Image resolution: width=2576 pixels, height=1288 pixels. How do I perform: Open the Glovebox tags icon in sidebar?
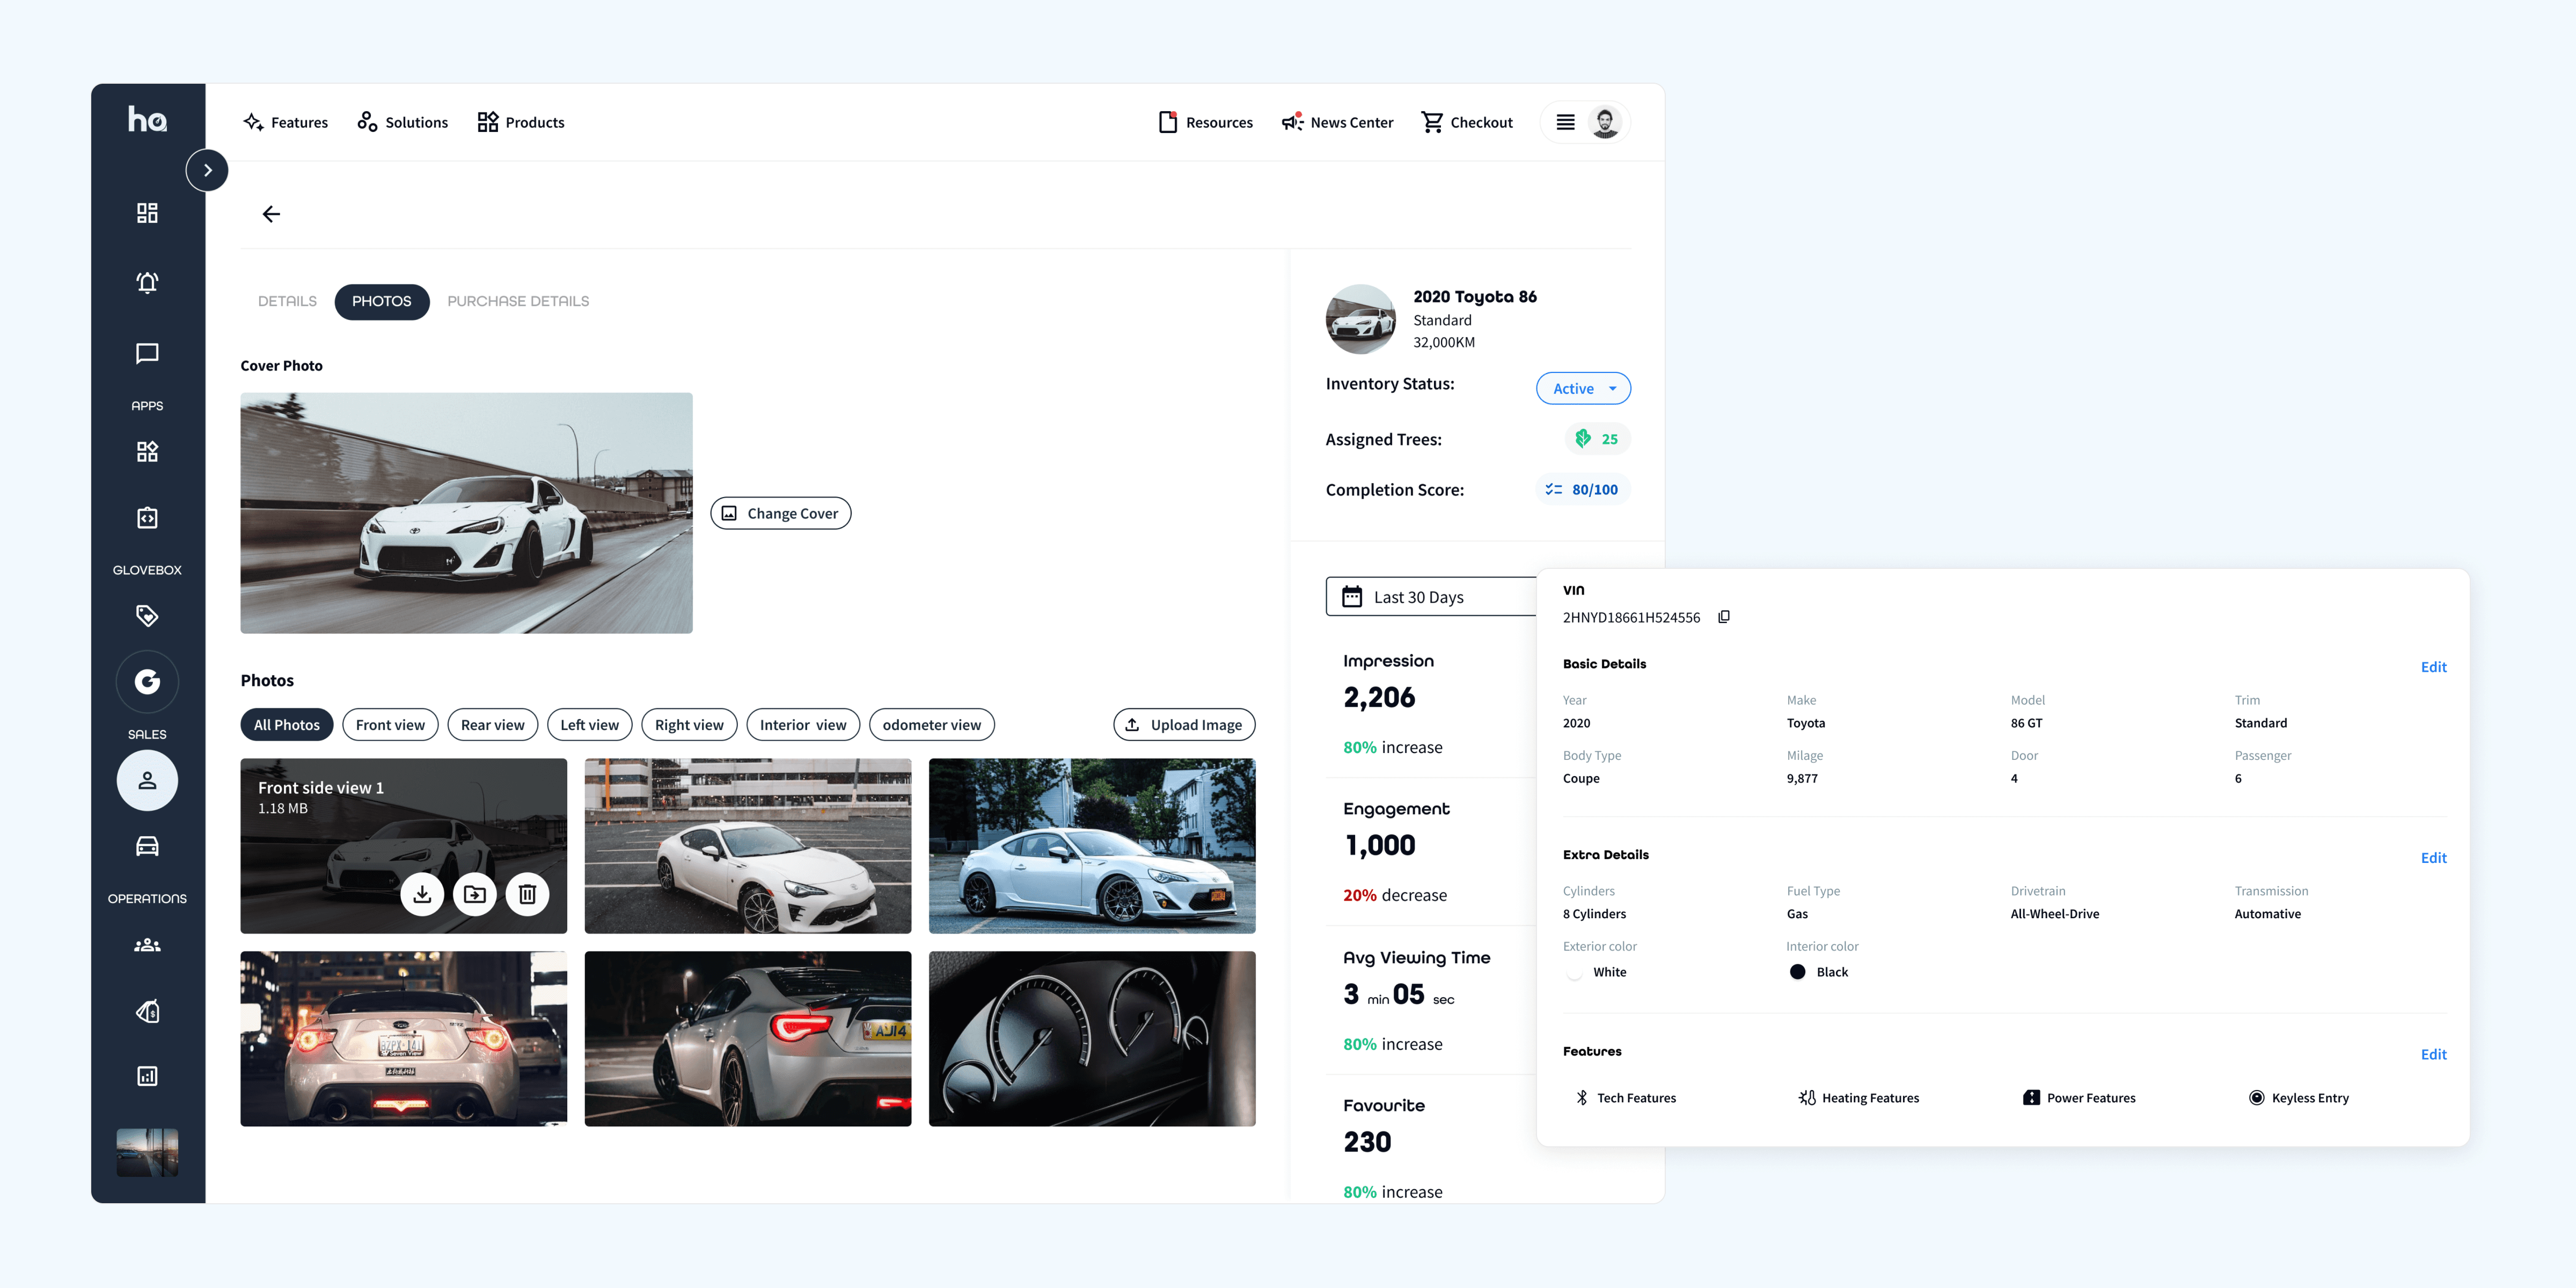coord(147,615)
